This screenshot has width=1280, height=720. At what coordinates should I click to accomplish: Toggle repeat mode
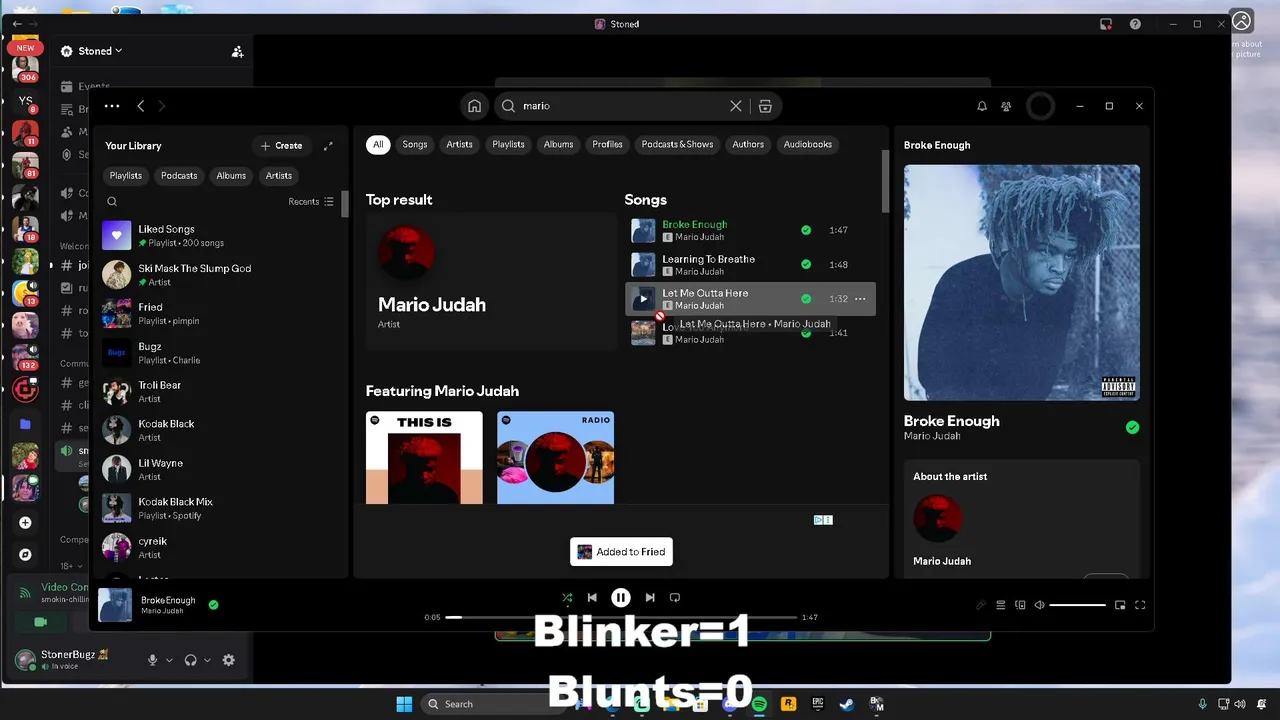click(675, 598)
